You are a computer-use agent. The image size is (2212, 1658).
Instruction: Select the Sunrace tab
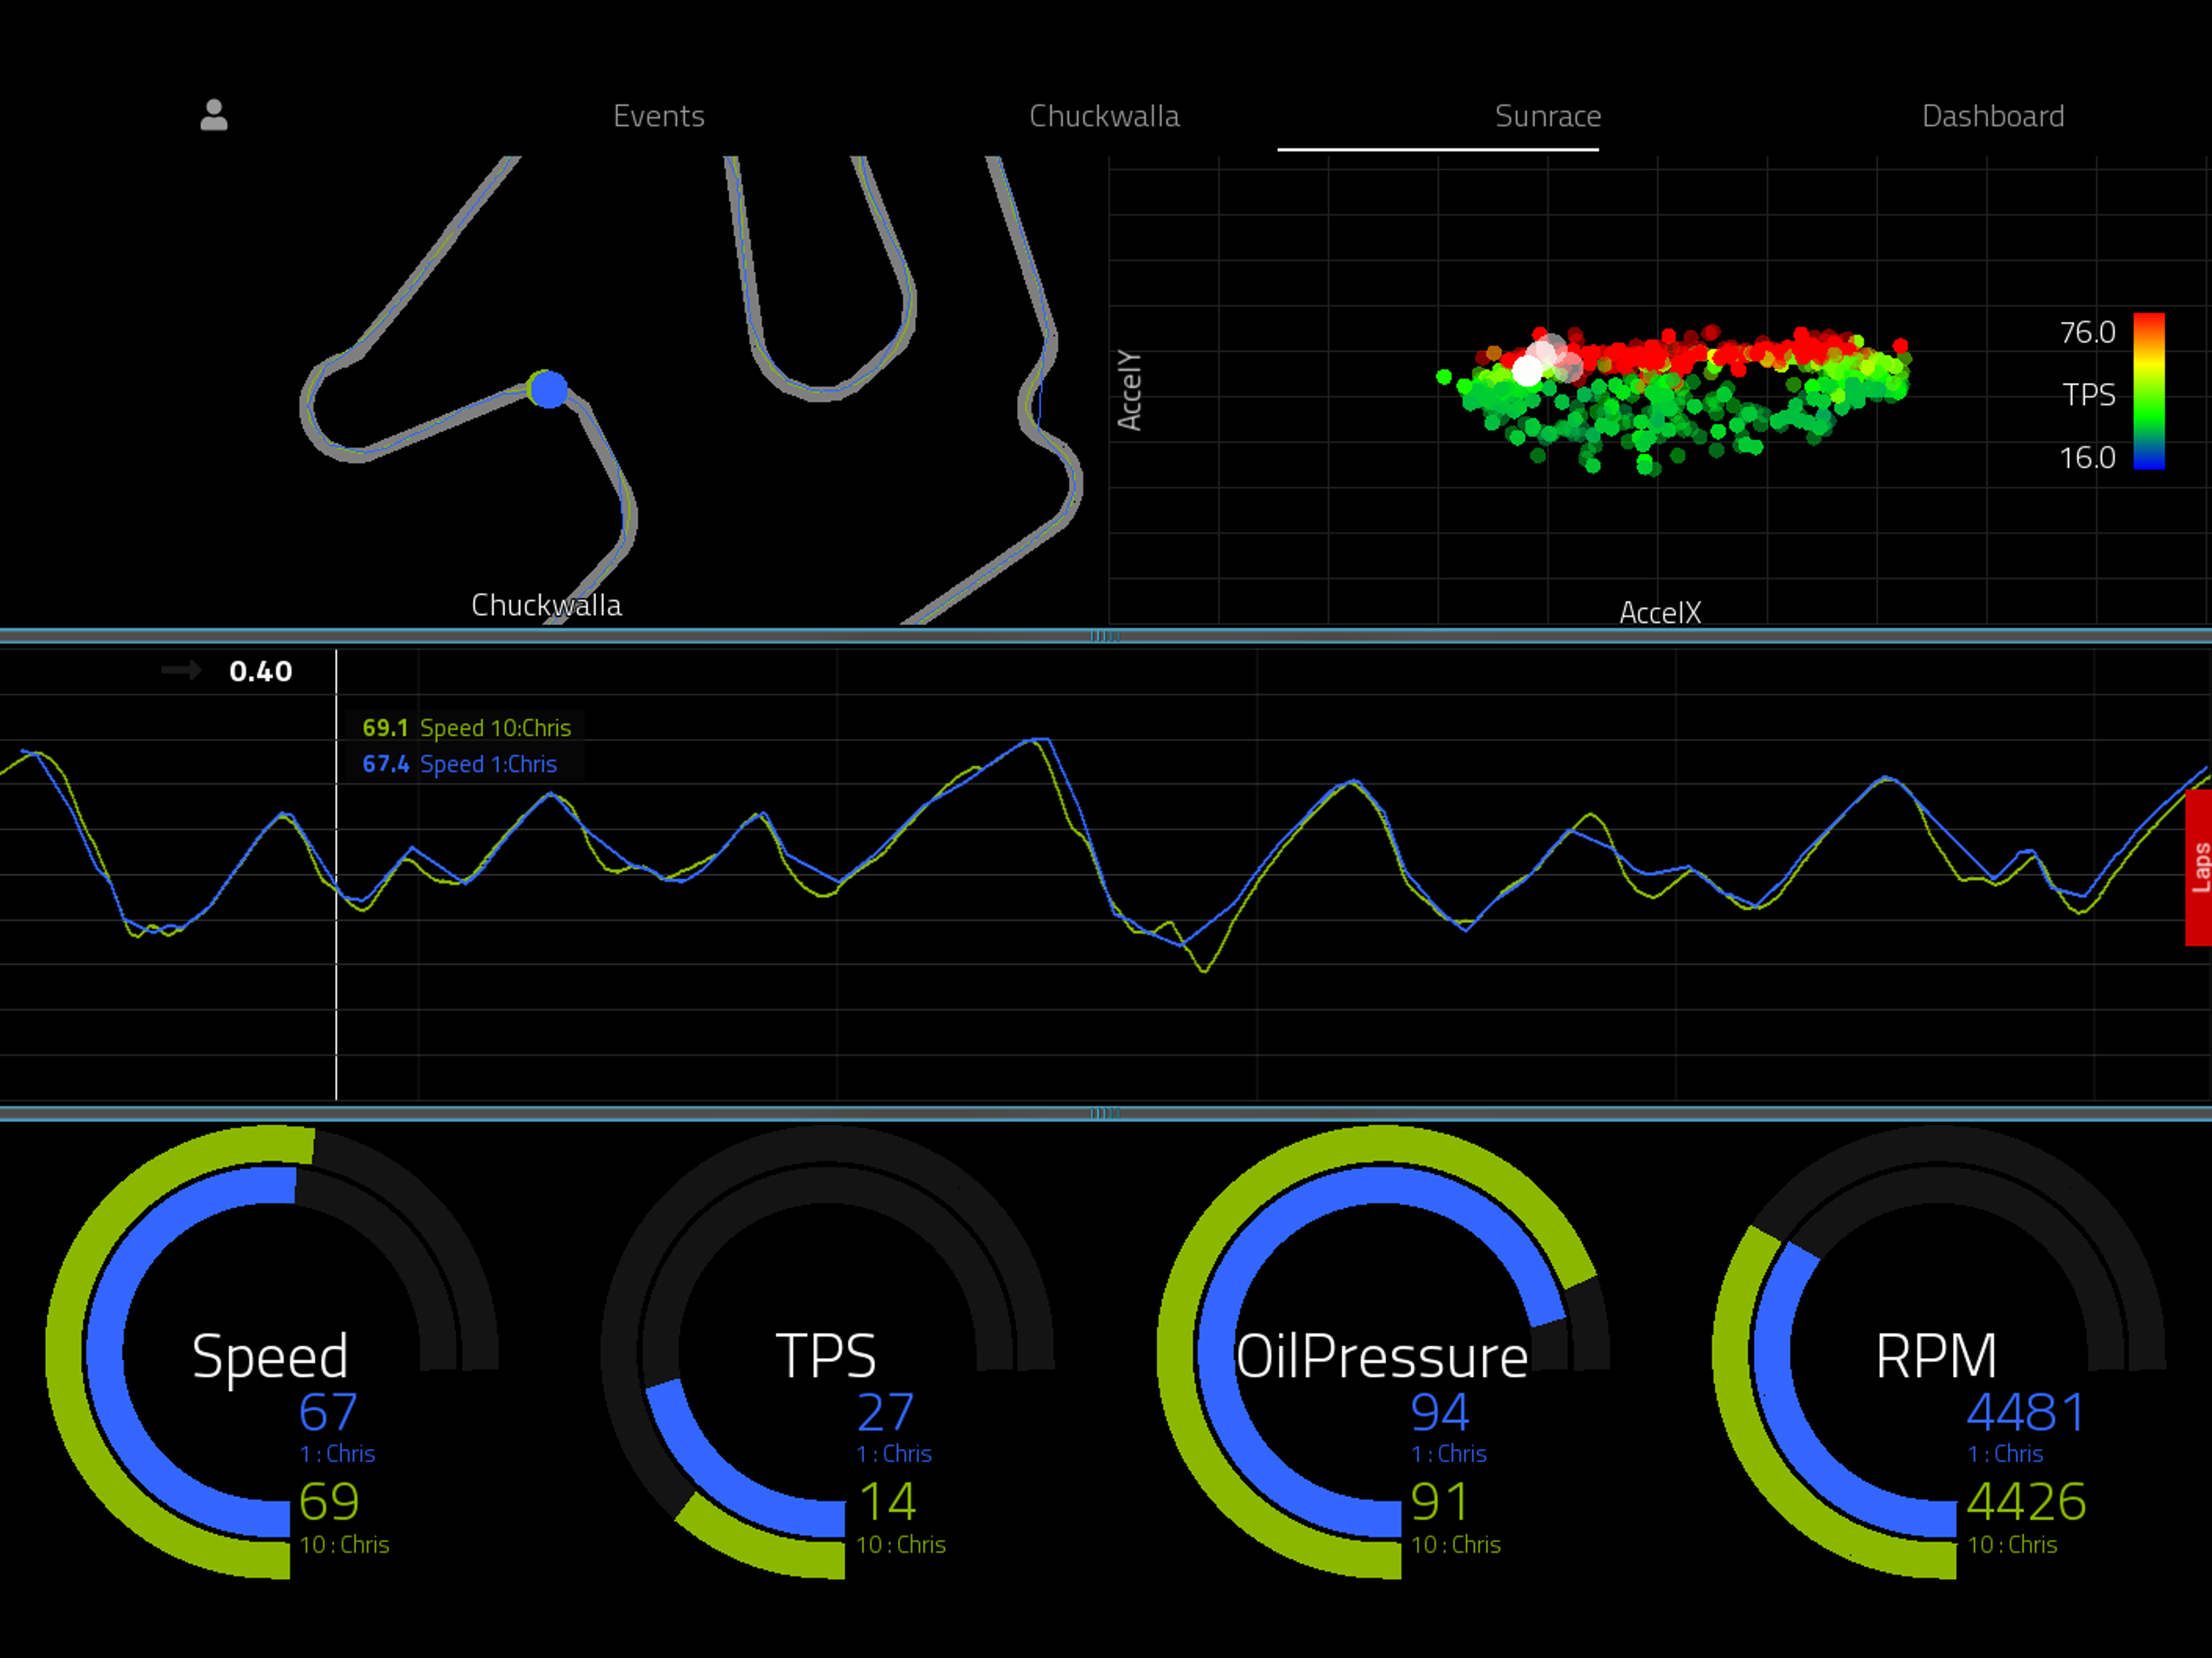[x=1548, y=116]
